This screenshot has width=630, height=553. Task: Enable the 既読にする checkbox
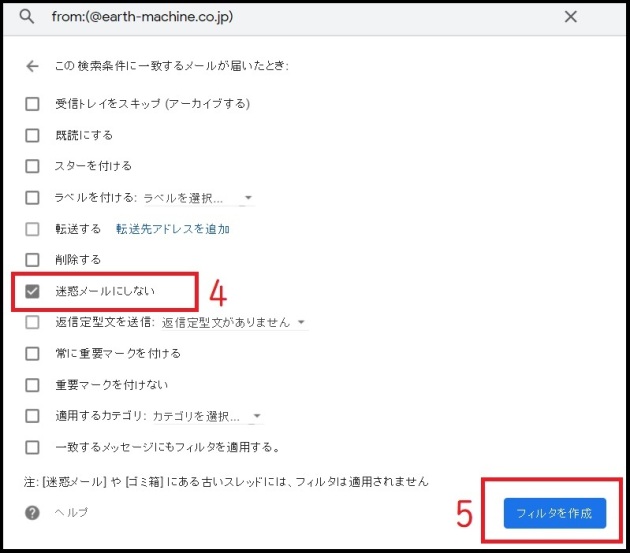tap(32, 135)
